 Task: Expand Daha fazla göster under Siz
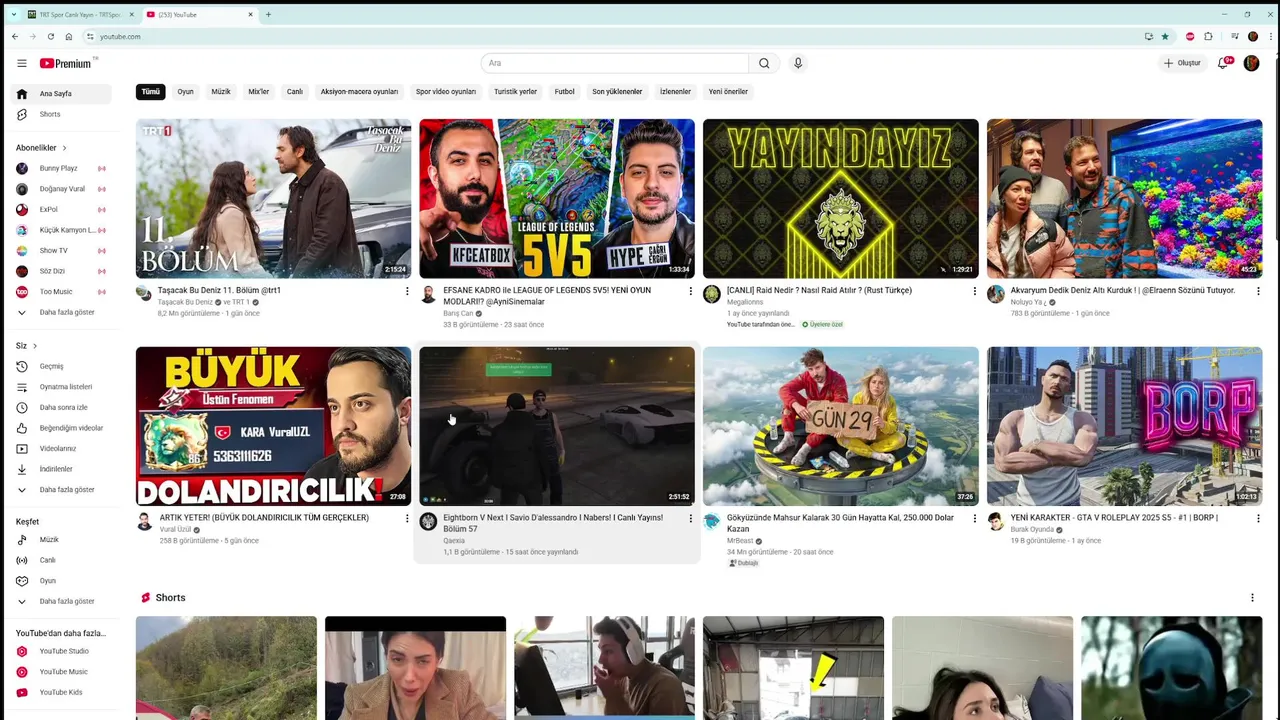coord(61,490)
